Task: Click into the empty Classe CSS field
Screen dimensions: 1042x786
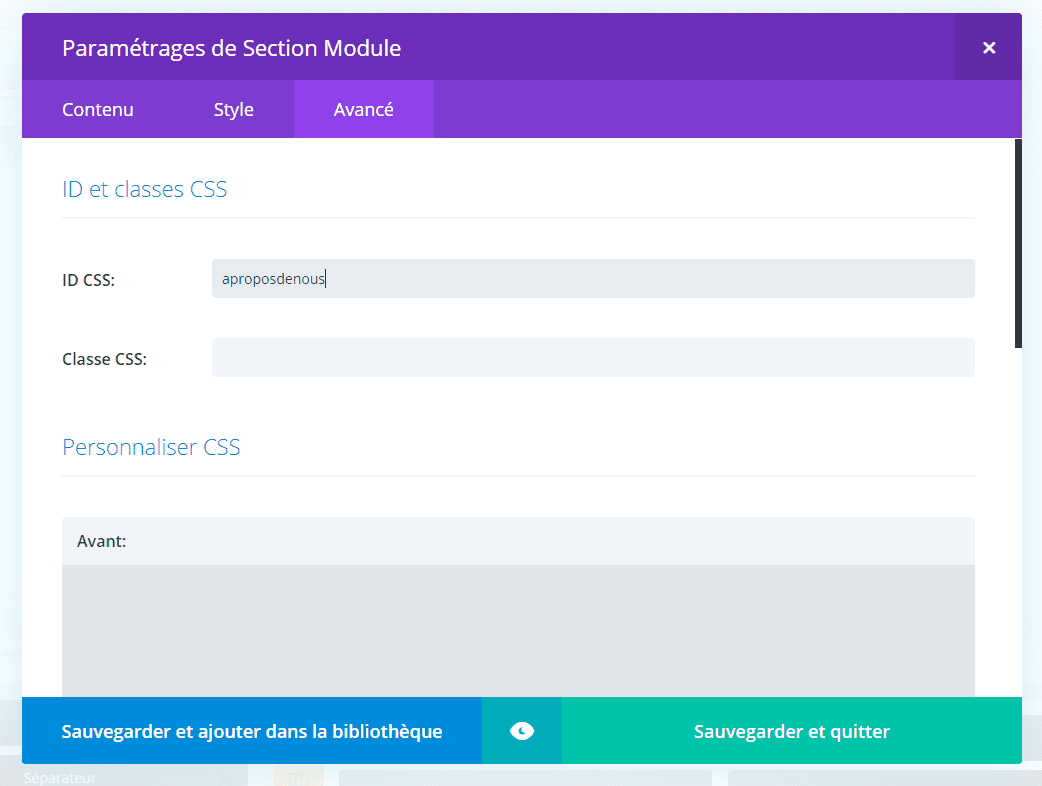Action: tap(592, 357)
